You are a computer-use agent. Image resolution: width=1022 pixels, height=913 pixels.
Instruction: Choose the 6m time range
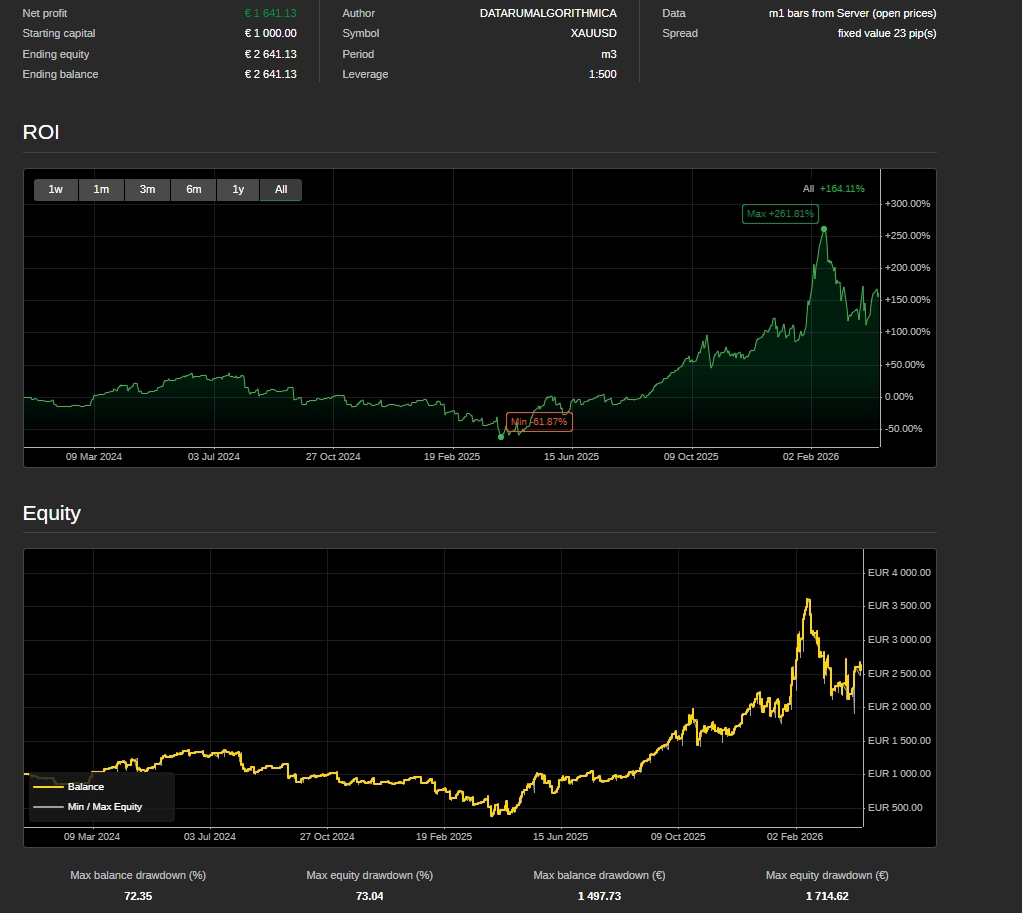tap(193, 190)
